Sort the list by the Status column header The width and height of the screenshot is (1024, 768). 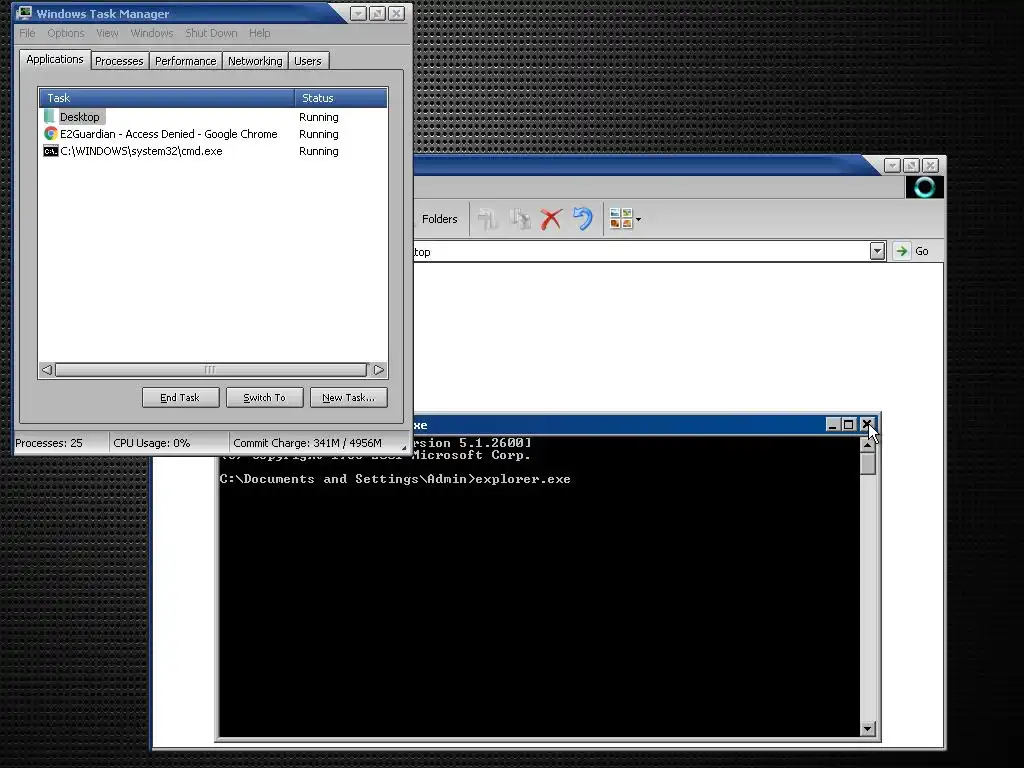point(341,98)
